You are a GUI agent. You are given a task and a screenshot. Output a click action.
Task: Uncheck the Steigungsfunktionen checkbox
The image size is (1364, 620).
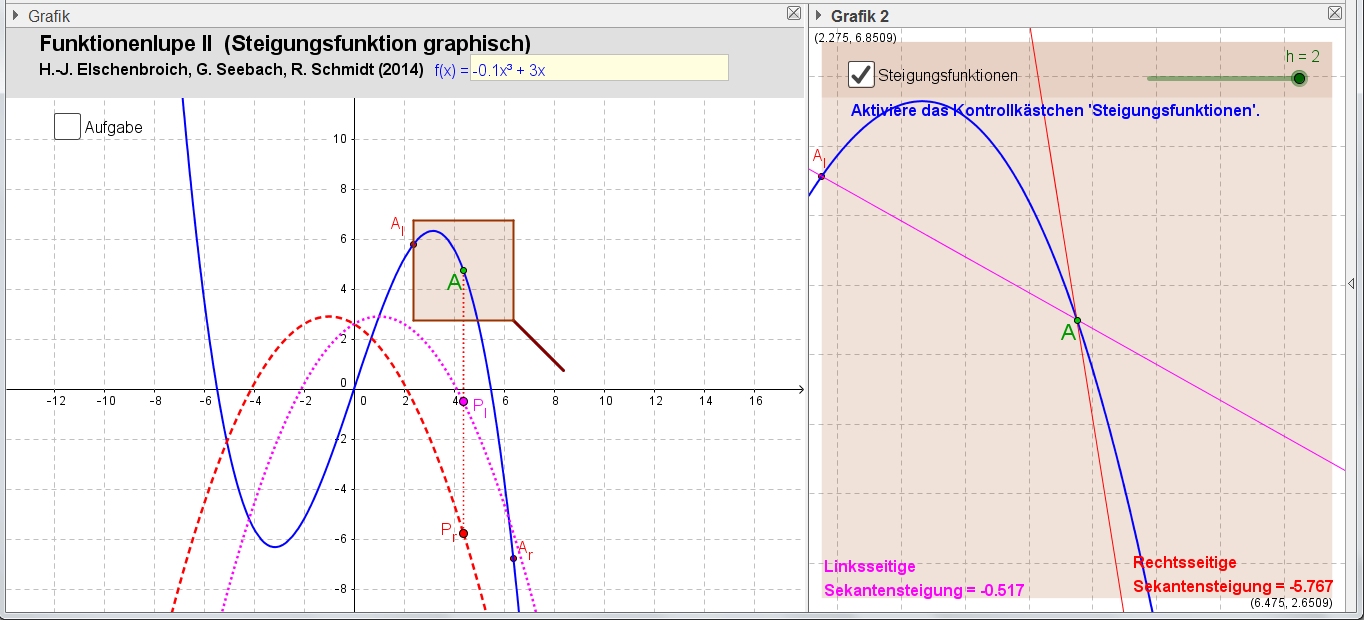tap(860, 75)
